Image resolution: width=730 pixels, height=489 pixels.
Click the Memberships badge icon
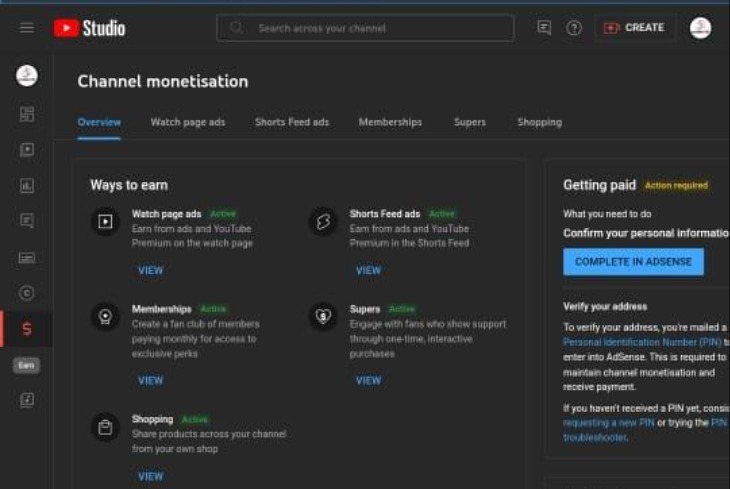pos(105,317)
